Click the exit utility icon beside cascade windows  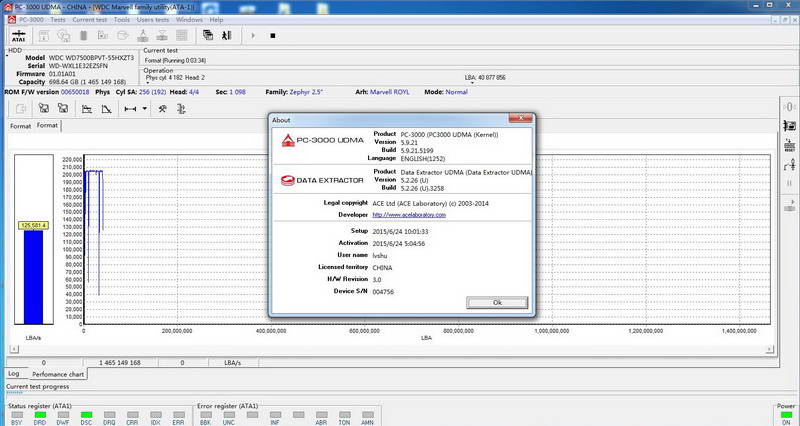(227, 35)
